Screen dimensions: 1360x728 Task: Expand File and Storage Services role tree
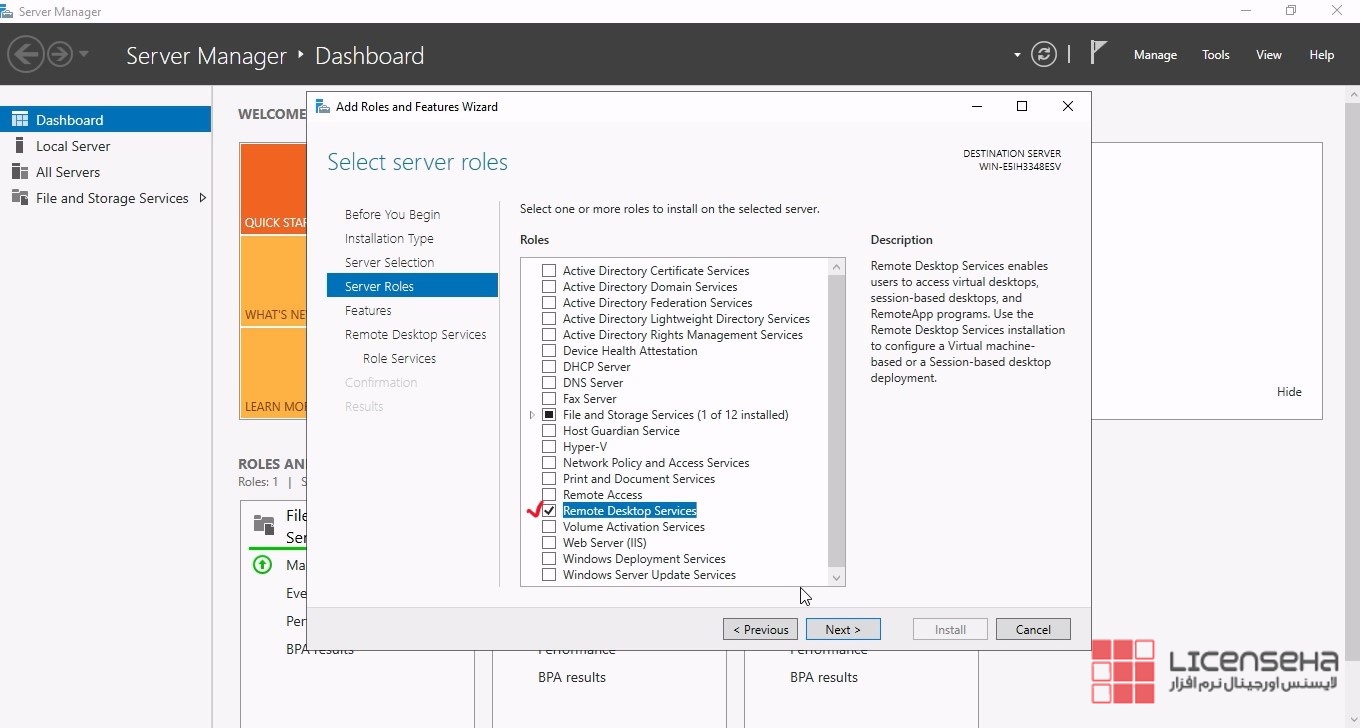(x=532, y=415)
